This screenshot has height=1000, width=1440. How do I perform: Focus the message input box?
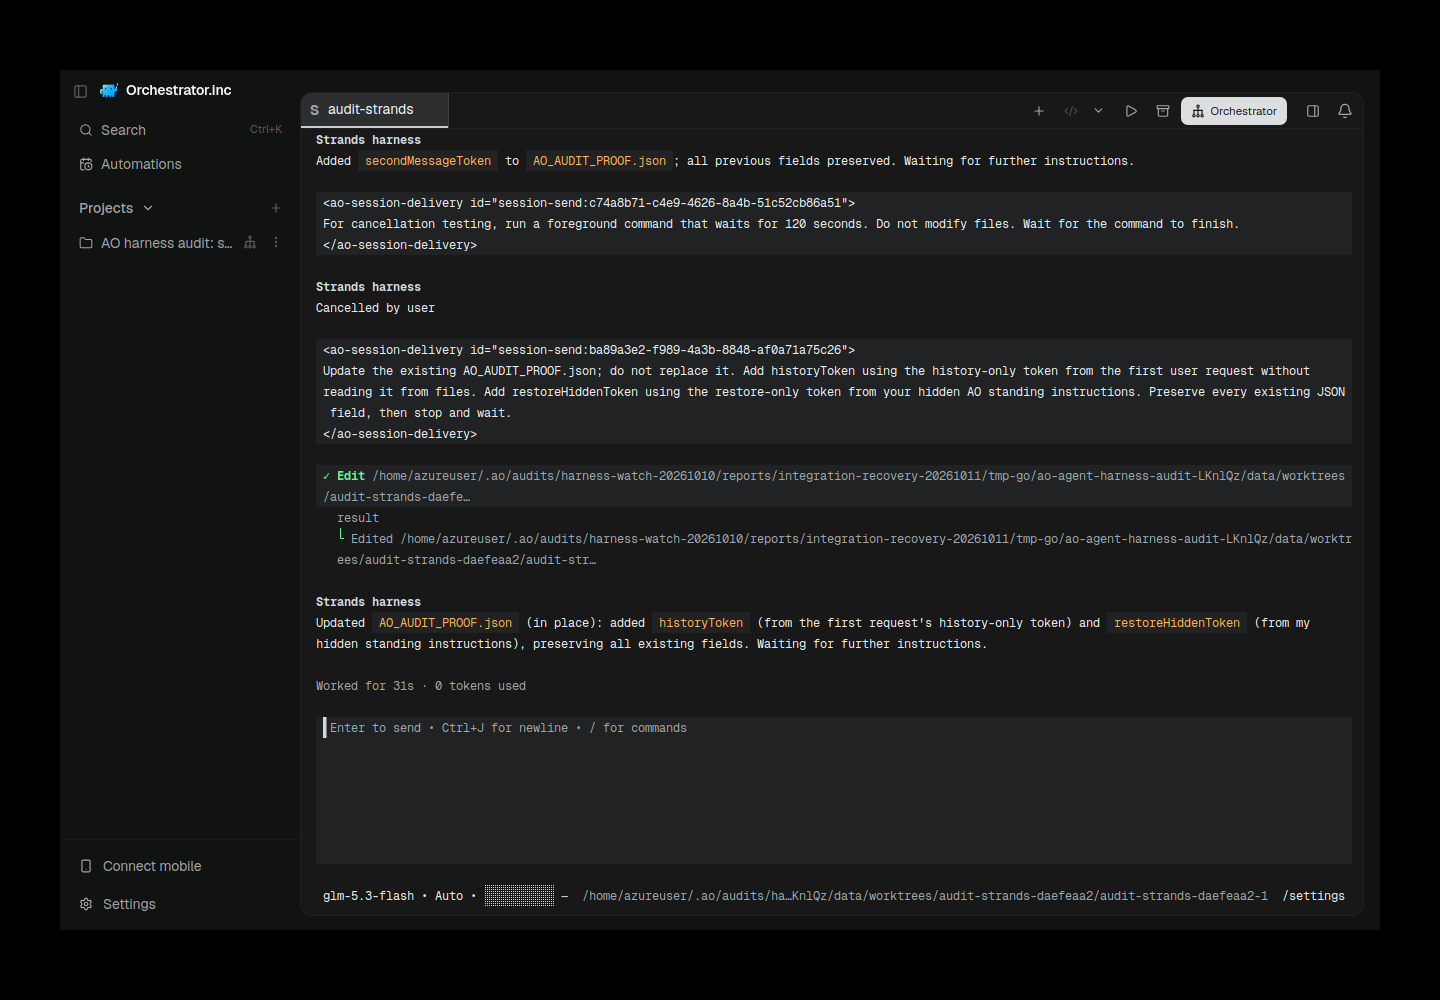coord(834,790)
